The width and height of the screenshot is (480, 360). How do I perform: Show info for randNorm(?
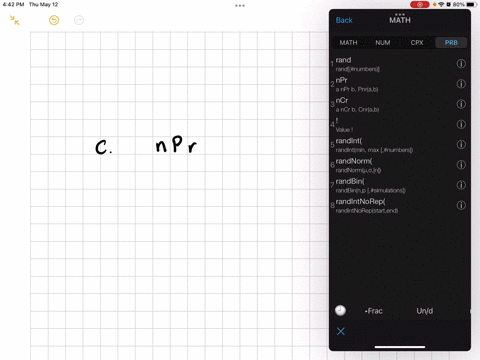[x=461, y=165]
